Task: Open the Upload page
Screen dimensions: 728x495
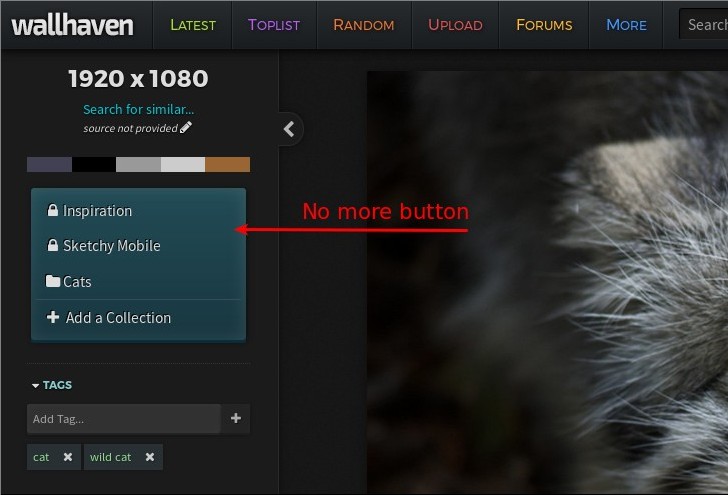Action: pyautogui.click(x=455, y=25)
